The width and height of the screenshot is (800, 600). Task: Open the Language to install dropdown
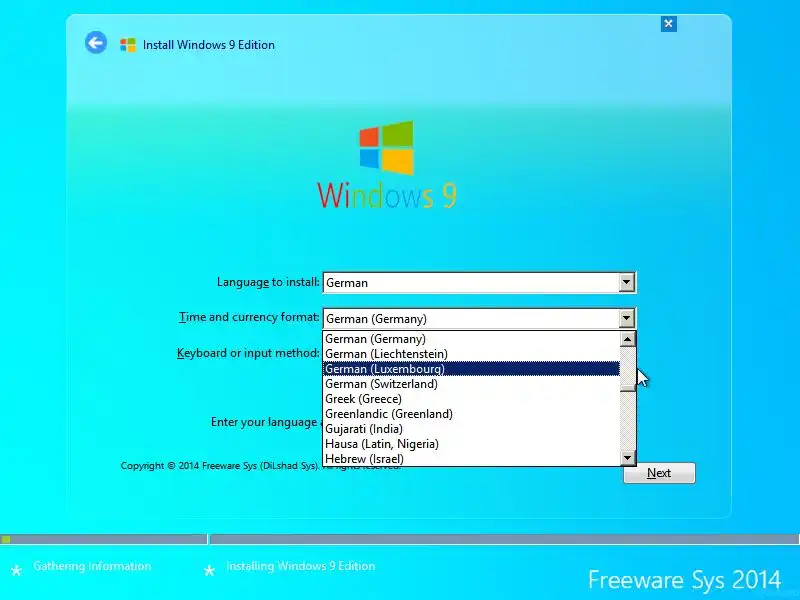(479, 283)
